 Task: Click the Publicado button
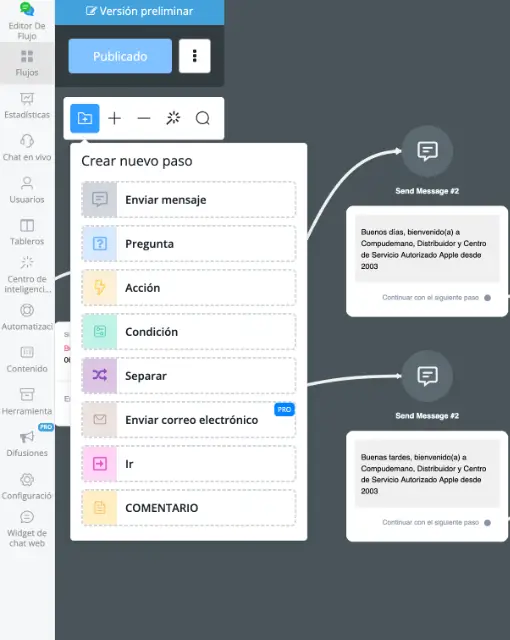120,56
